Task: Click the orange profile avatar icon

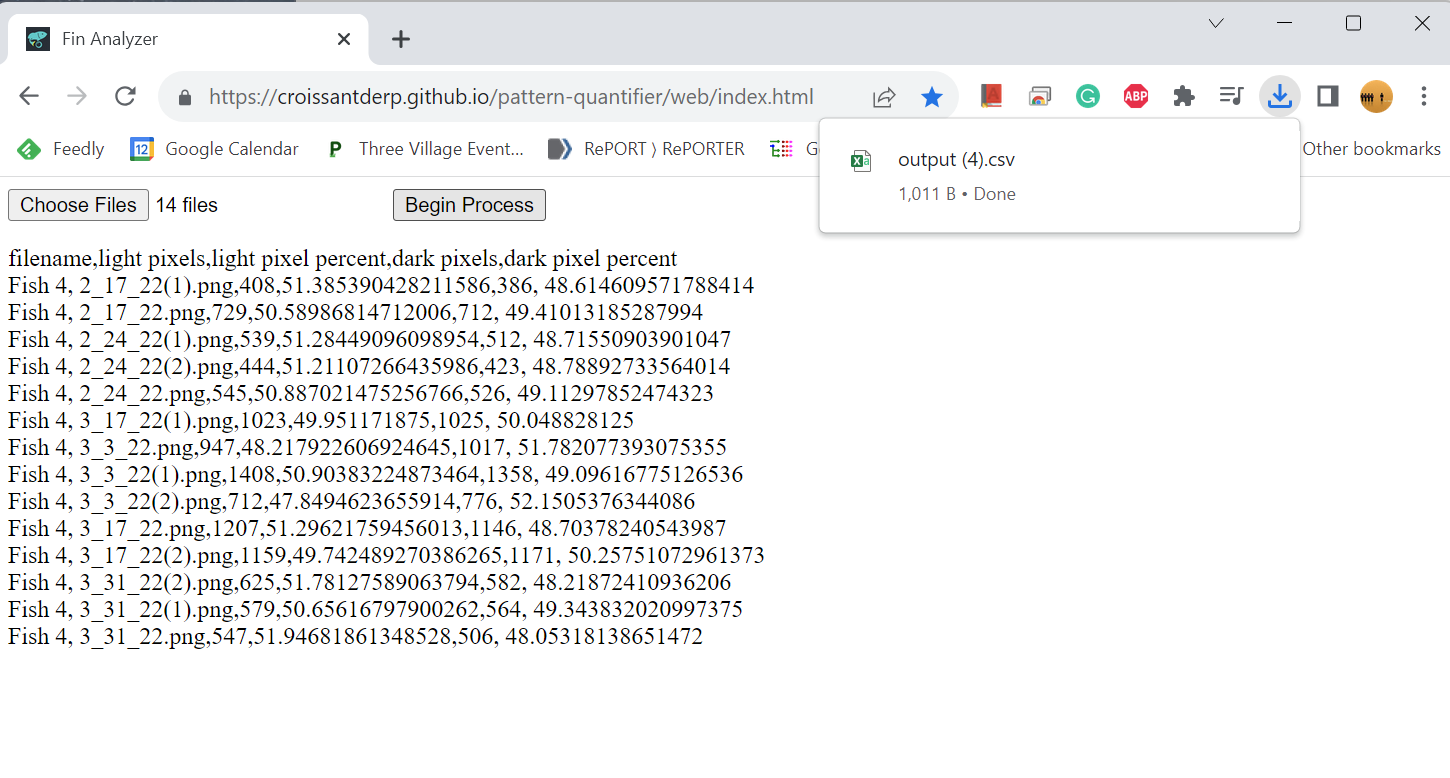Action: [1375, 96]
